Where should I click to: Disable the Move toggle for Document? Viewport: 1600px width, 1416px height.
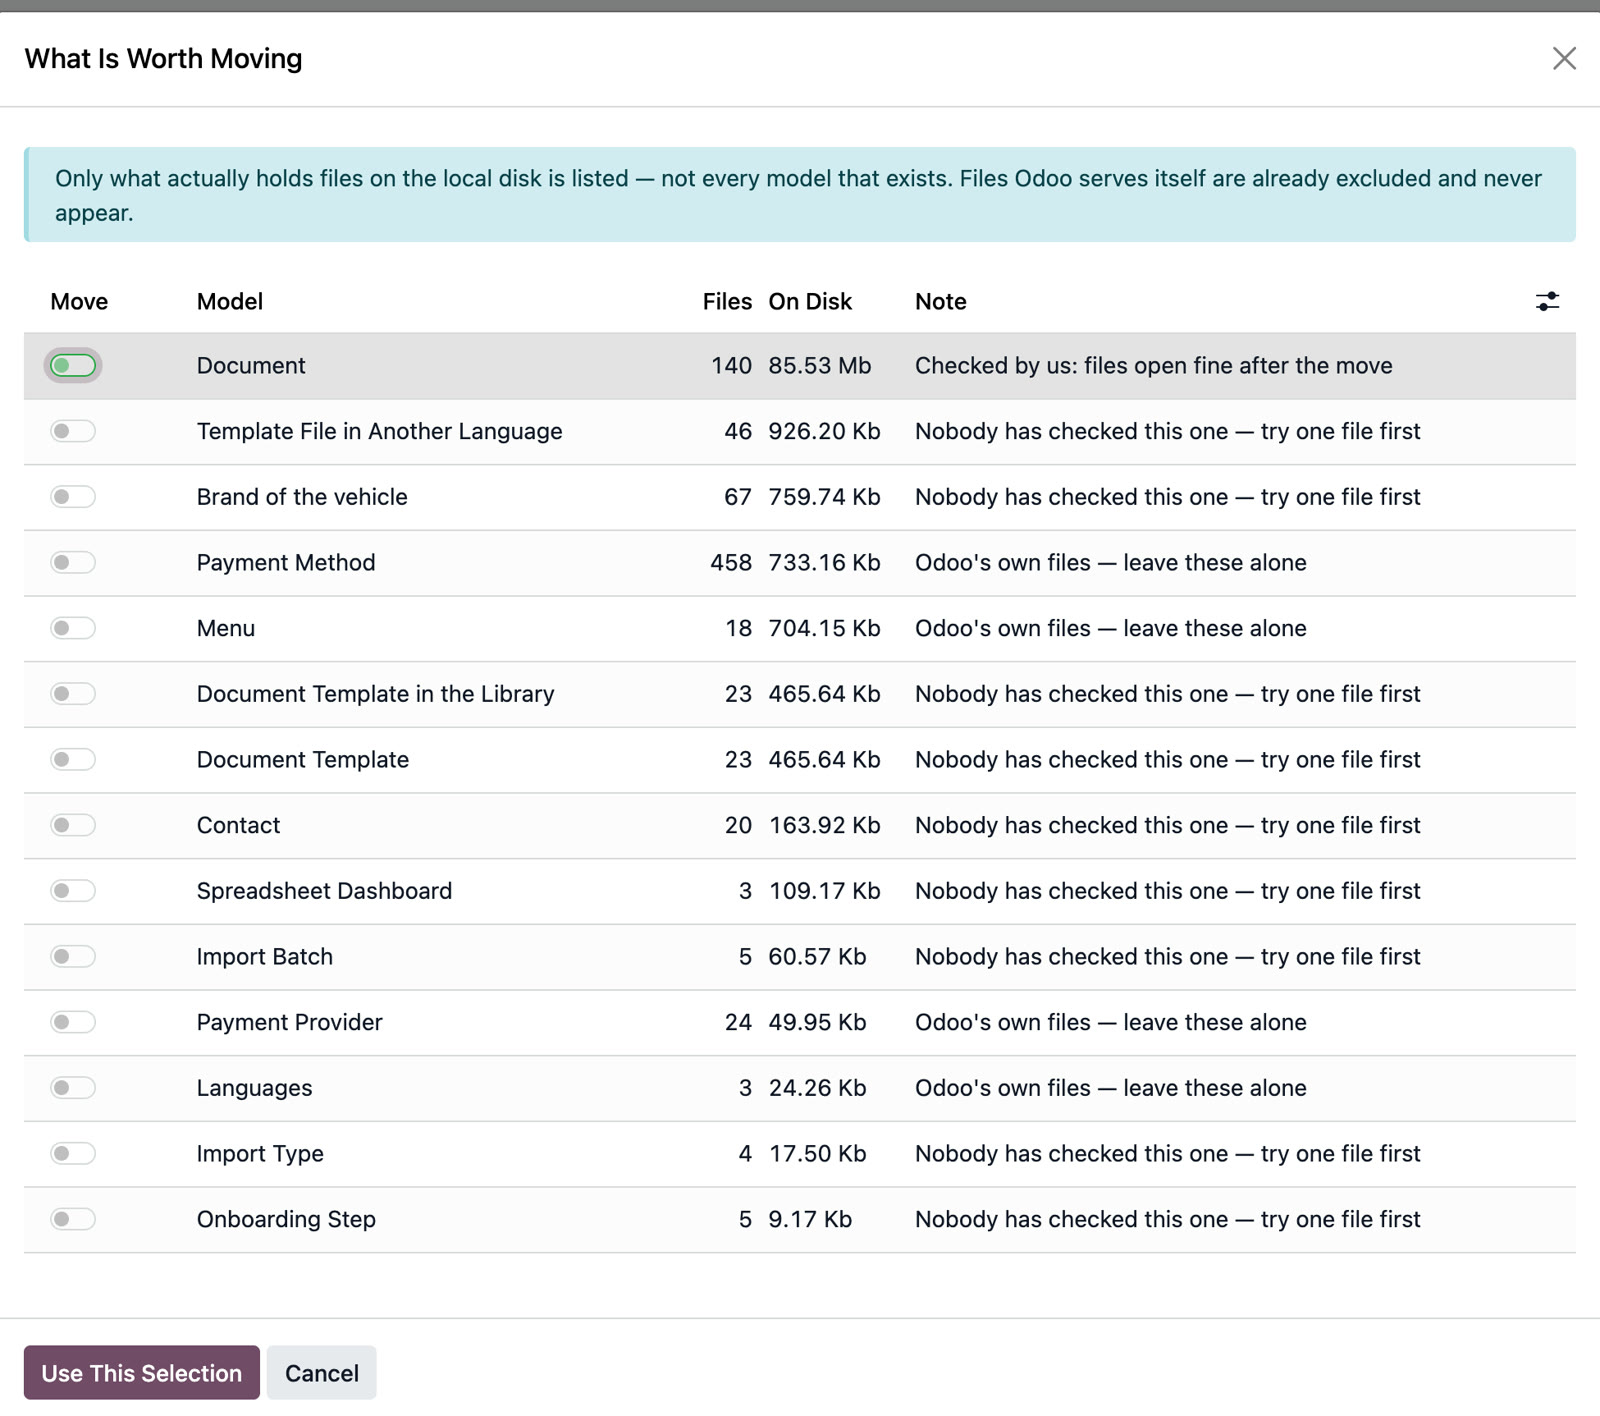(73, 366)
